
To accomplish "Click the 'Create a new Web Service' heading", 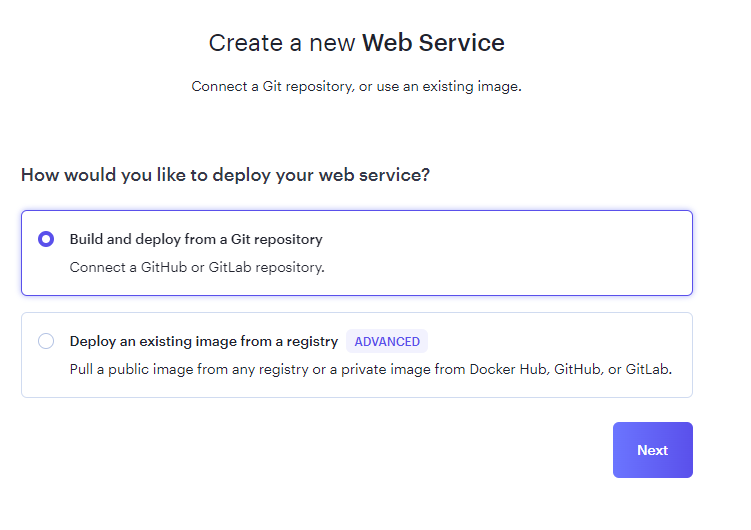I will click(356, 43).
